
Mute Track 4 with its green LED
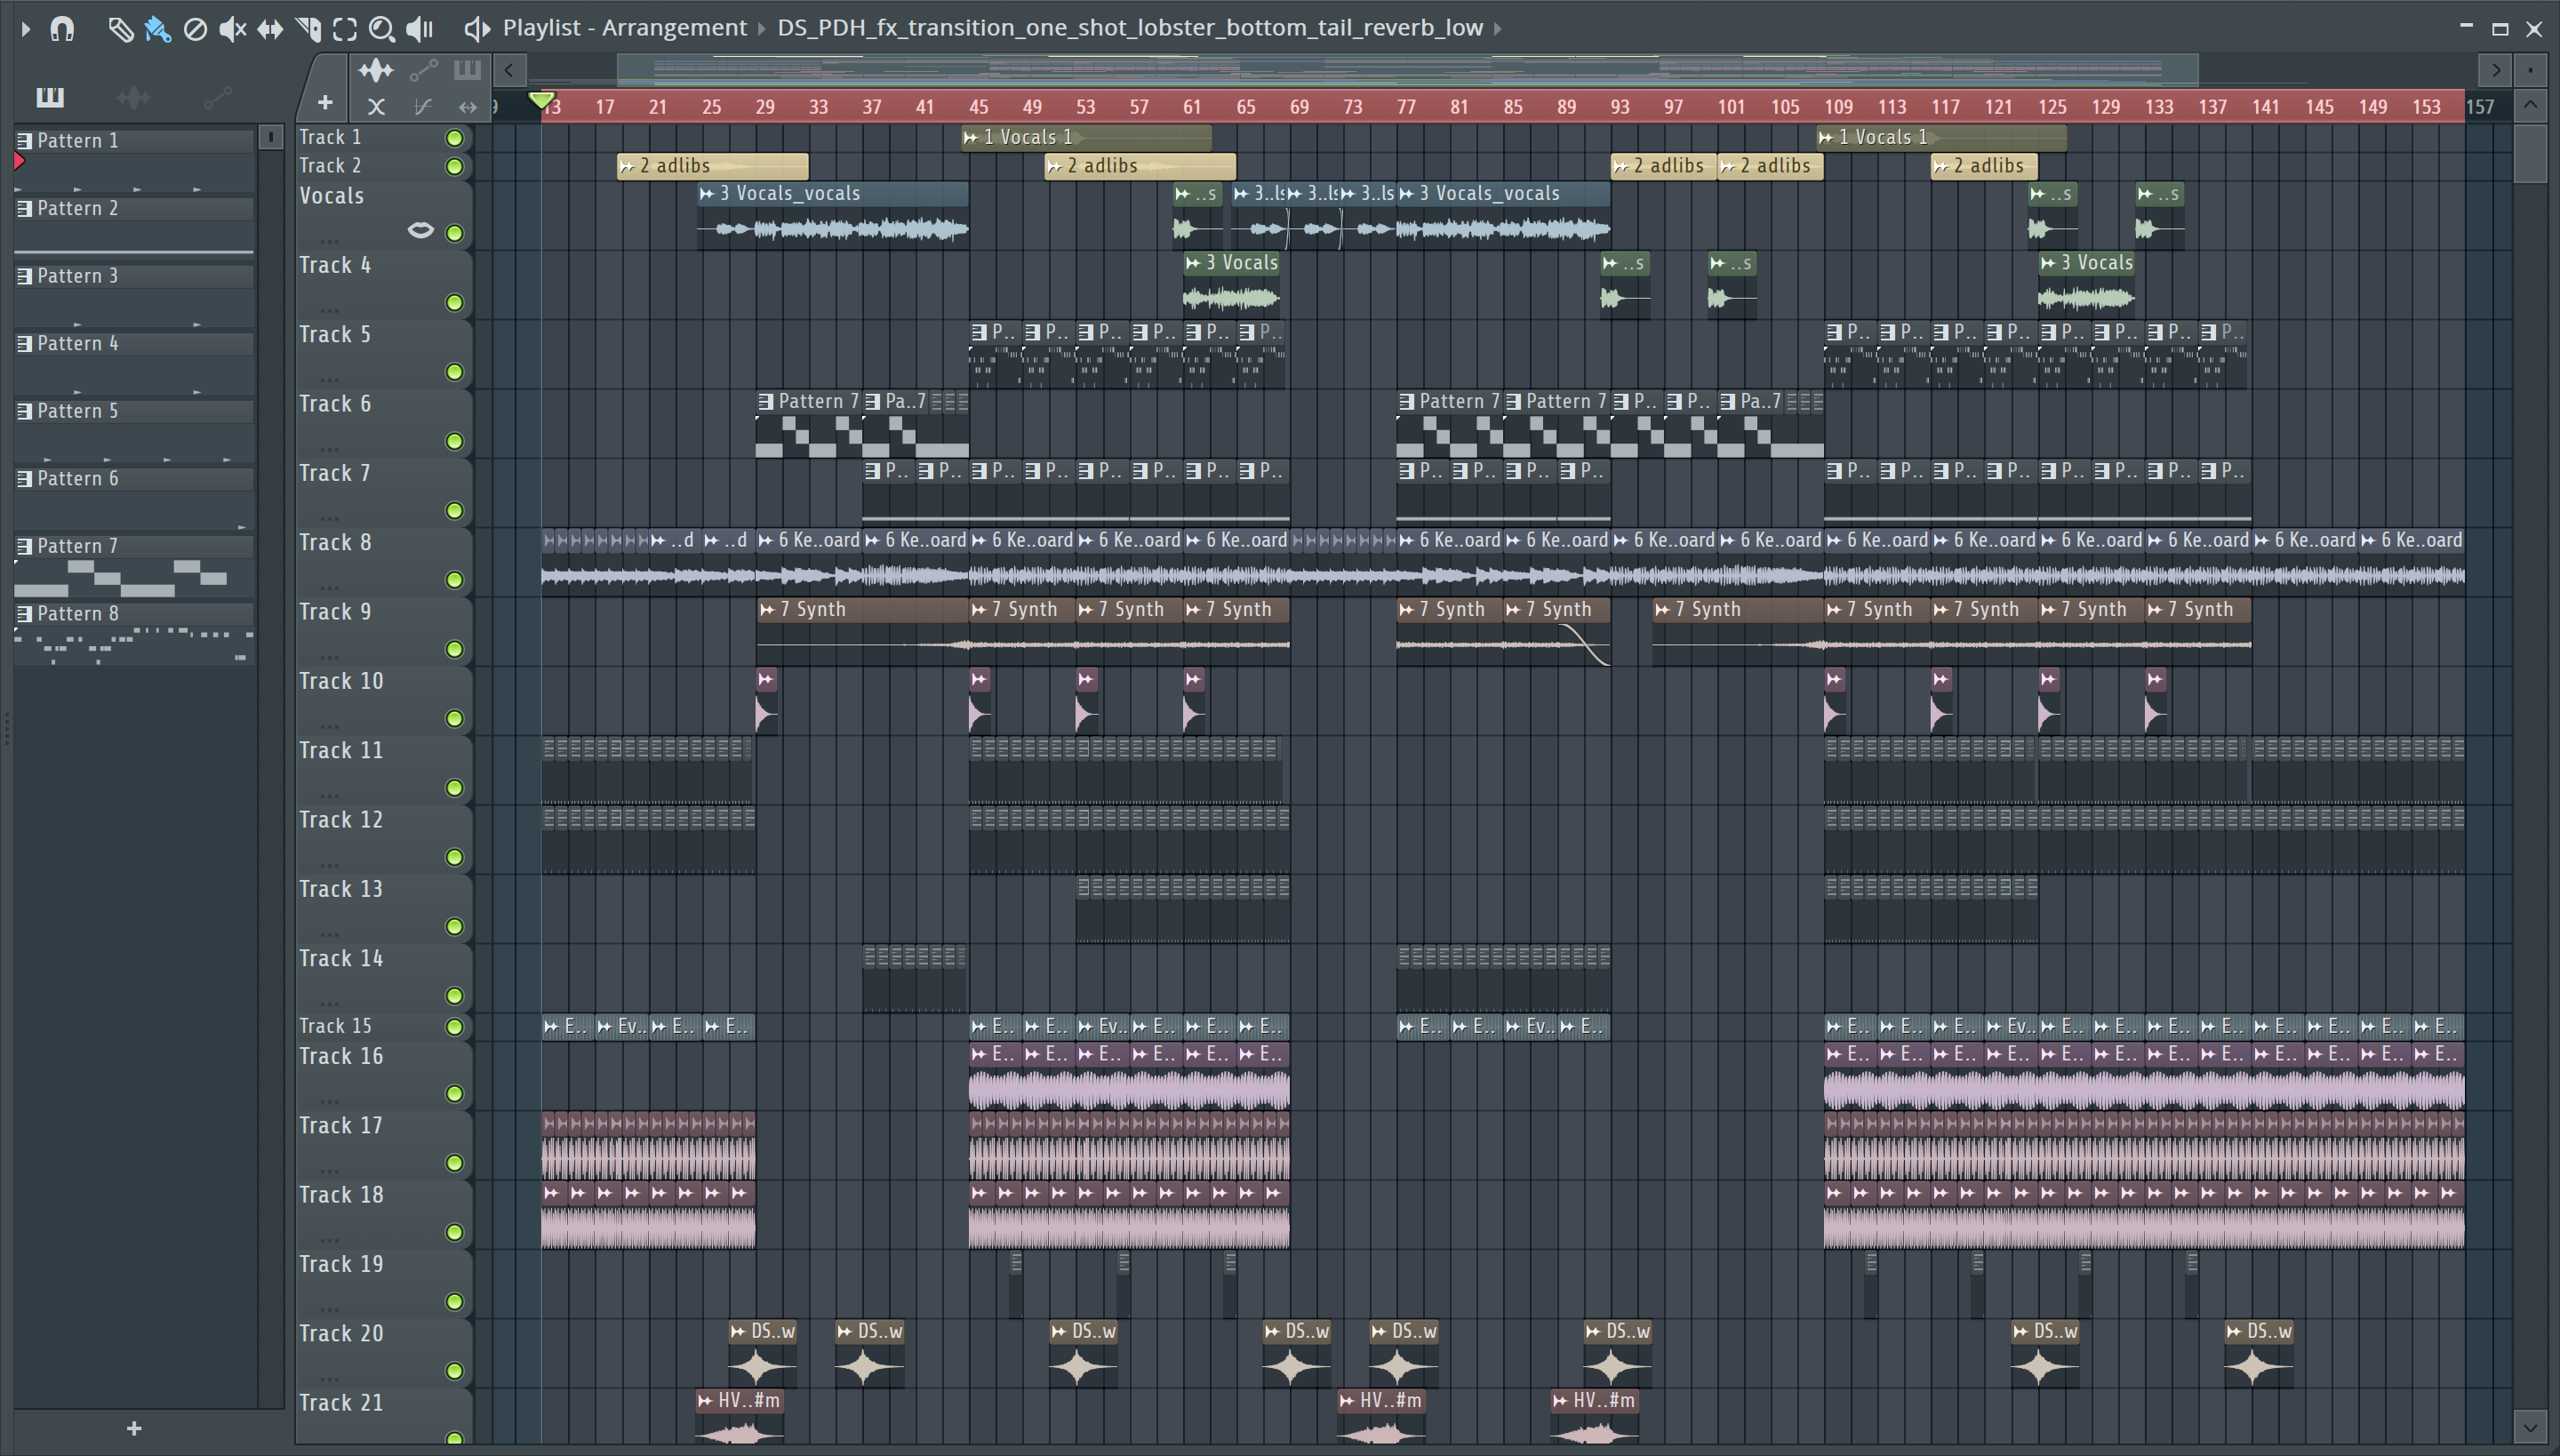pyautogui.click(x=454, y=302)
